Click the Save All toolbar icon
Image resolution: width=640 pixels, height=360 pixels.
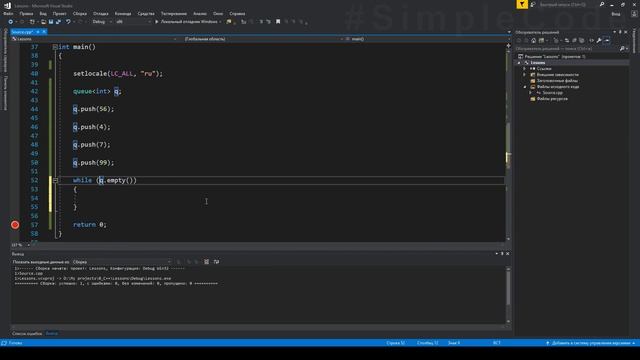[58, 22]
